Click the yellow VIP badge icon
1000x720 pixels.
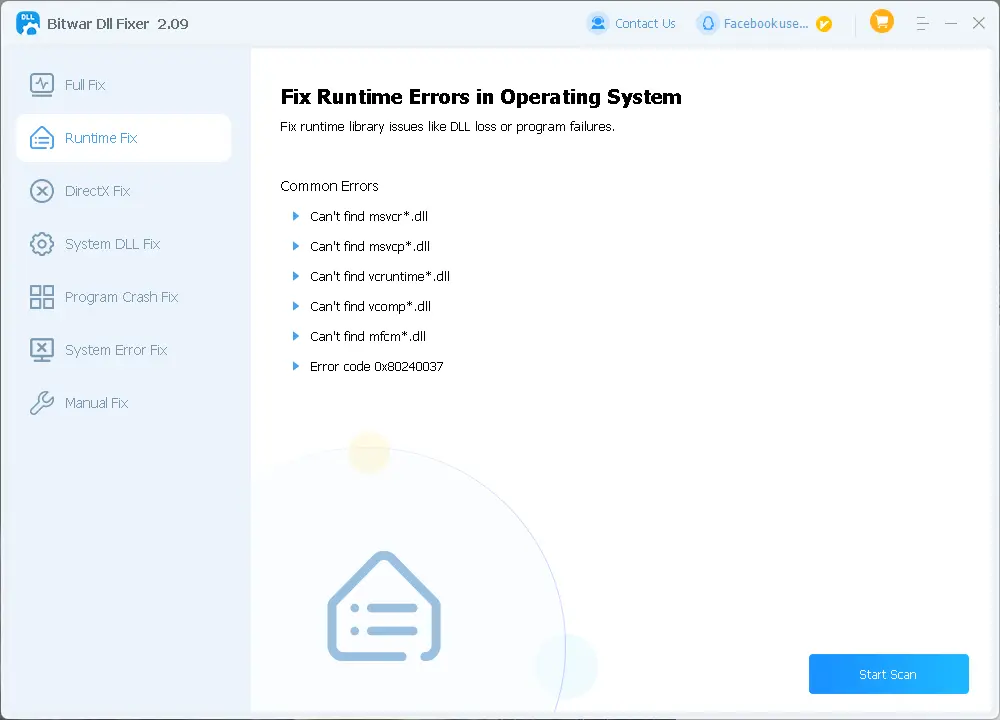tap(824, 24)
